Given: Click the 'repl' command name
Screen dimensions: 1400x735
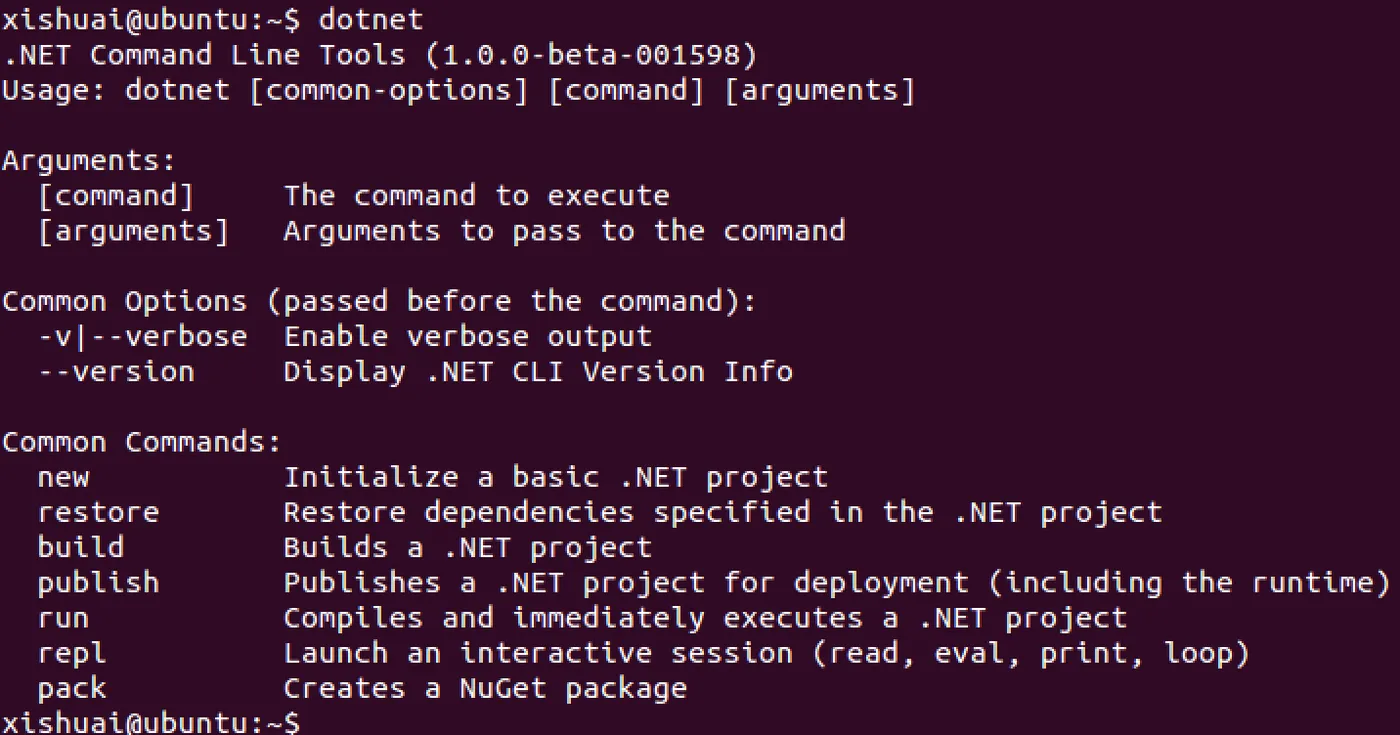Looking at the screenshot, I should click(x=71, y=653).
